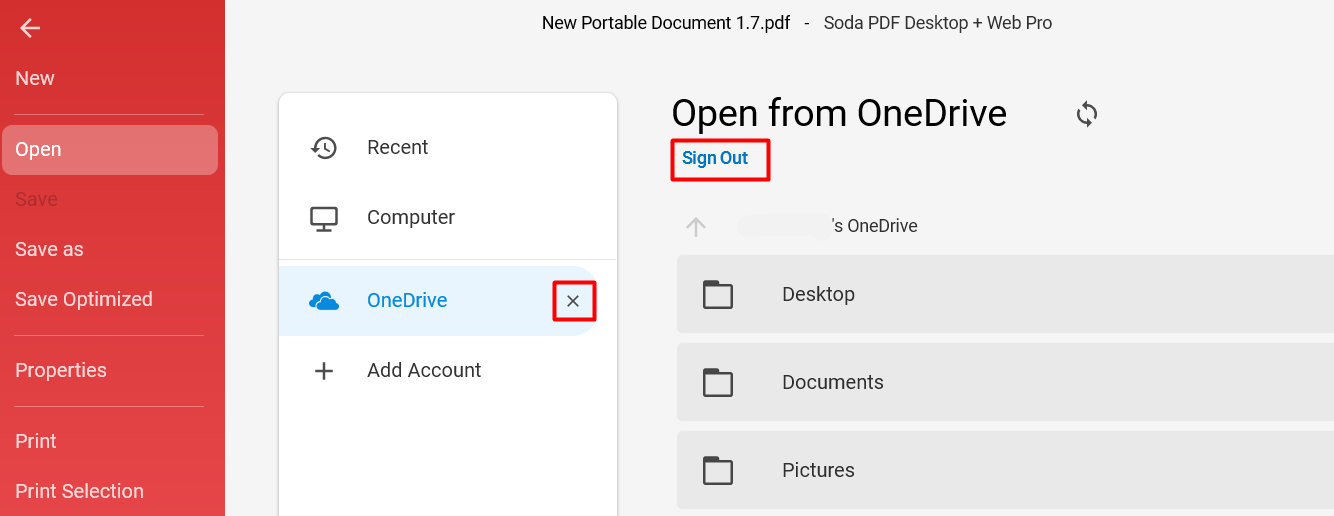Click the Documents folder icon
The height and width of the screenshot is (516, 1334).
pyautogui.click(x=718, y=382)
